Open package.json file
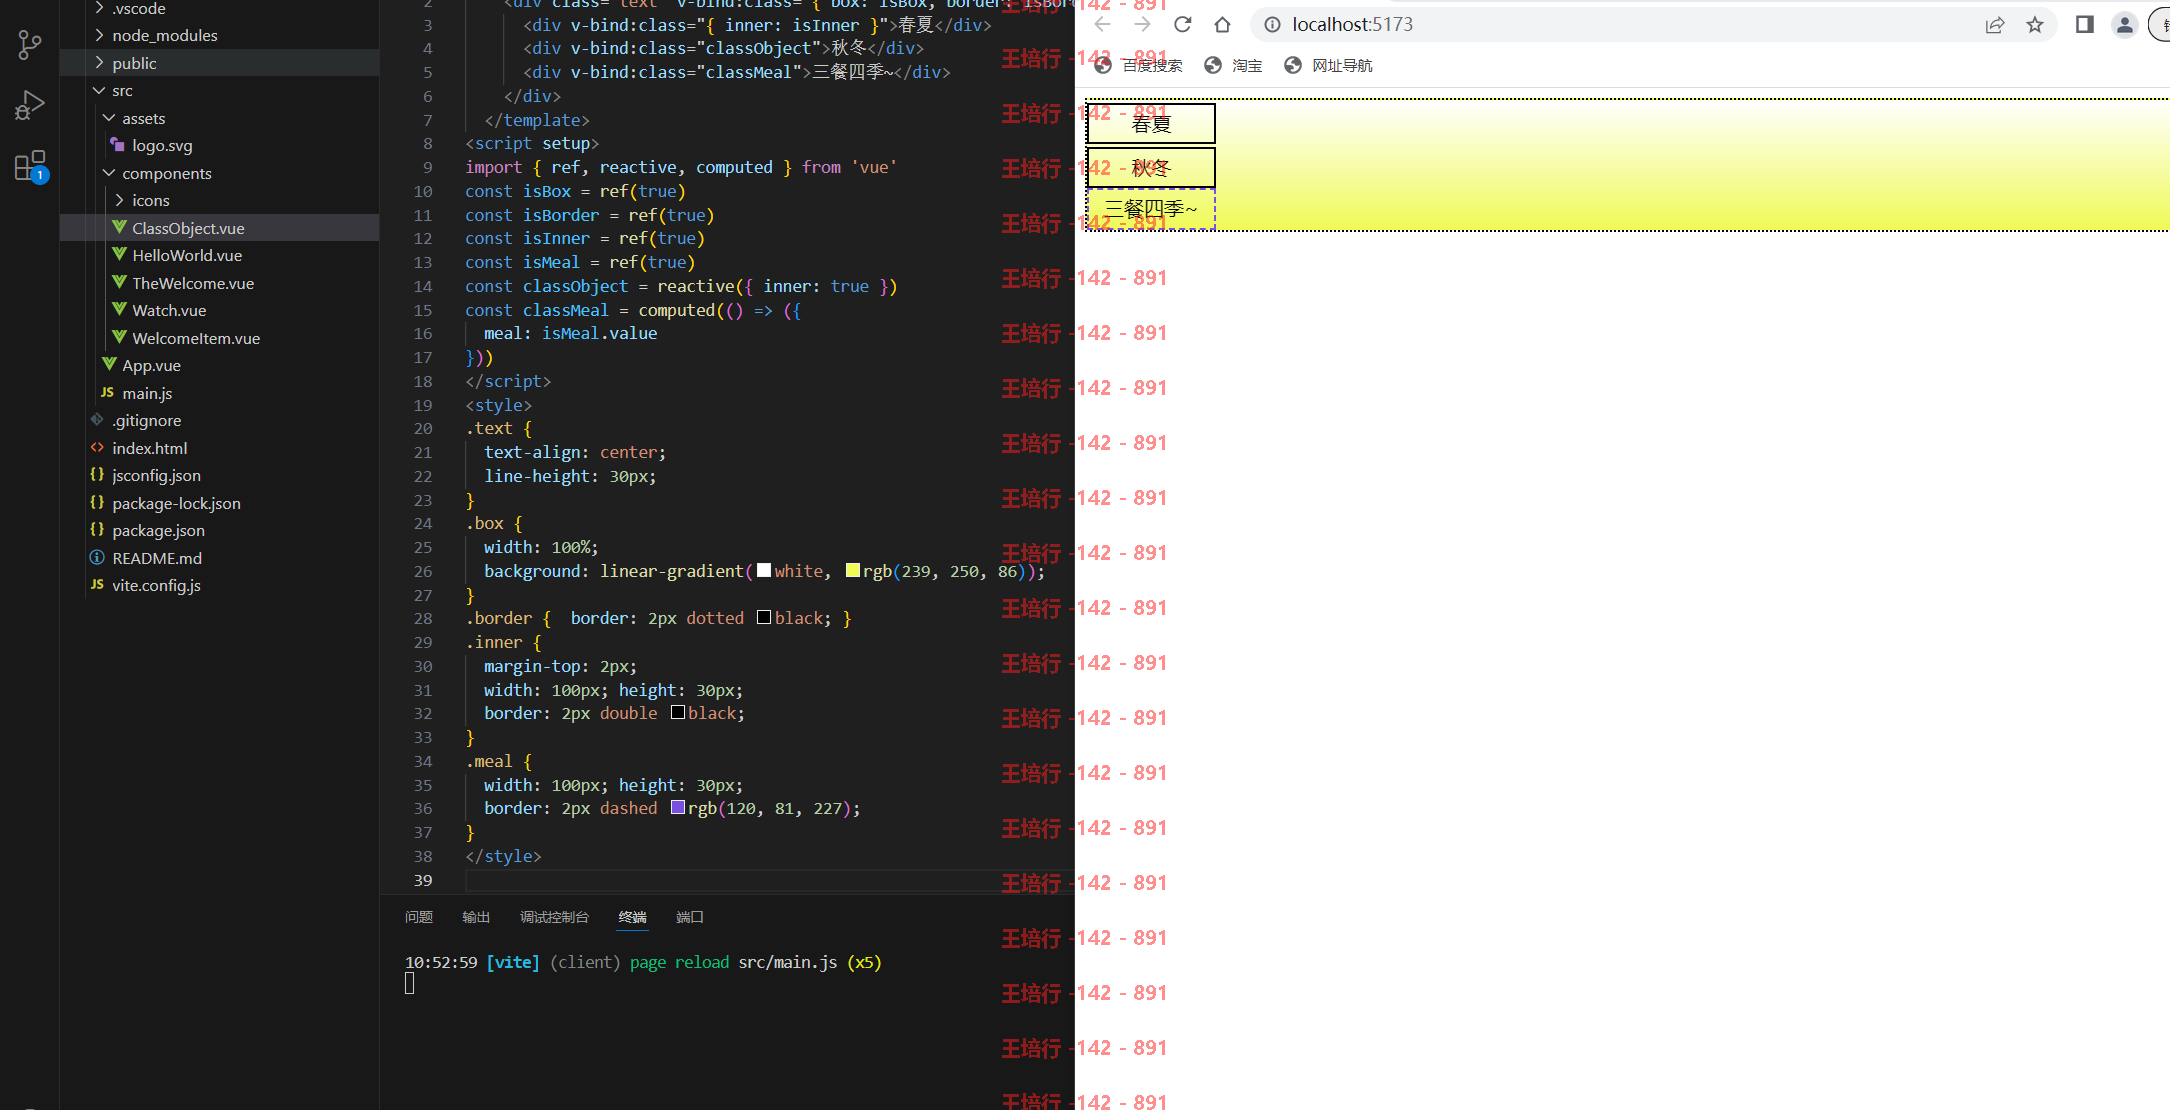The width and height of the screenshot is (2170, 1110). click(x=219, y=530)
